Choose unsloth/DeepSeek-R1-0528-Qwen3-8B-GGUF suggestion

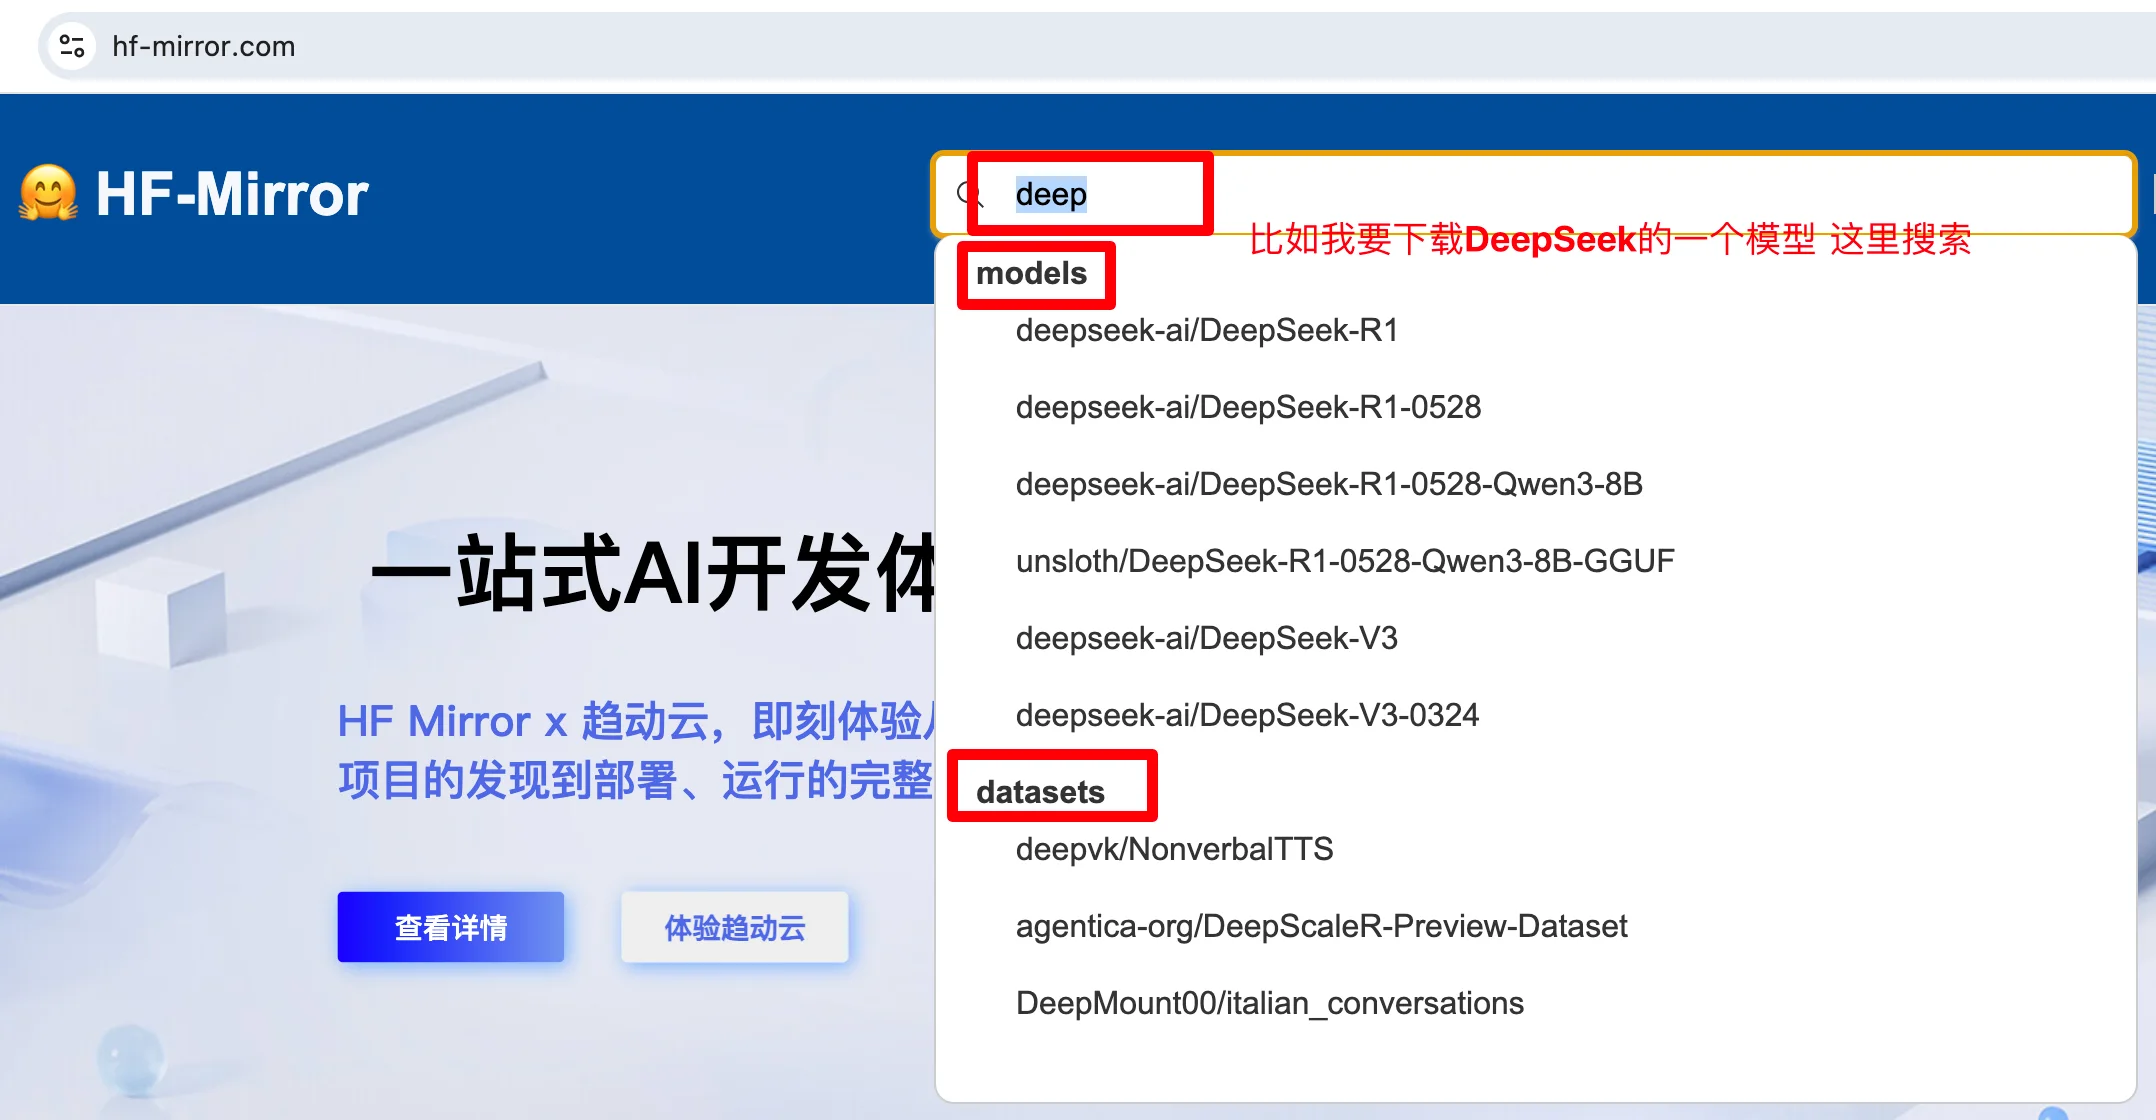point(1345,561)
